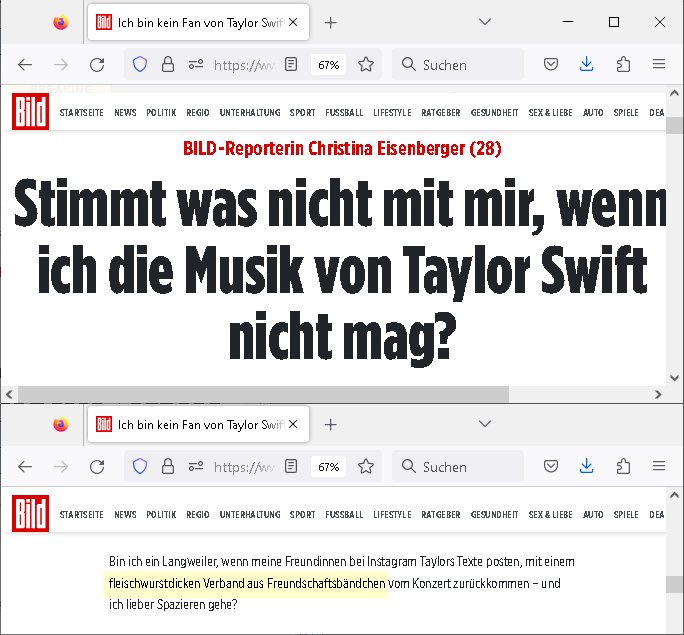The image size is (684, 635).
Task: Open STARTSEITE in upper Bild navigation
Action: [82, 113]
